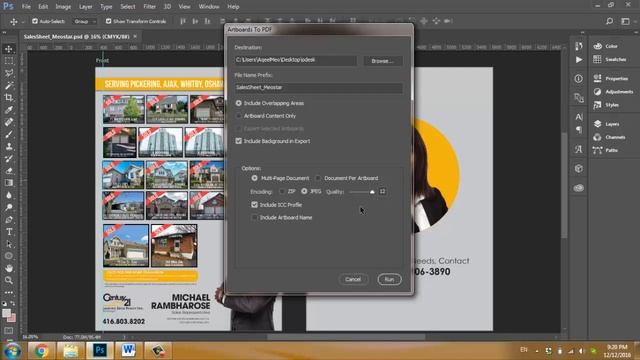Select the Blur tool
The image size is (640, 360).
(9, 195)
